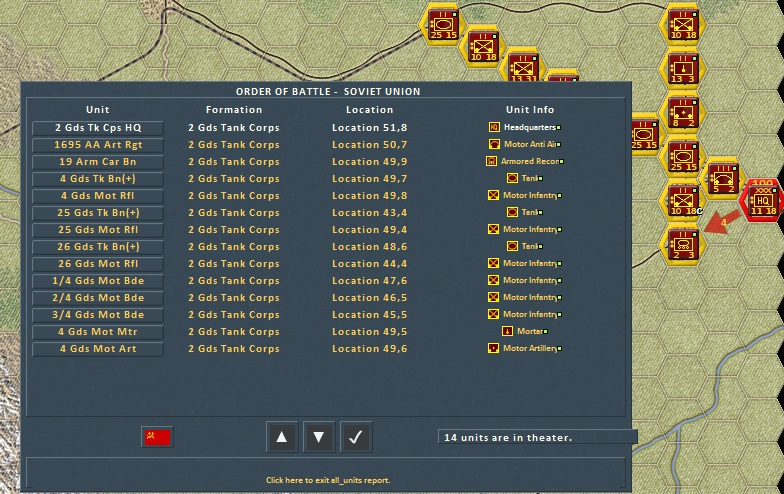The image size is (784, 494).
Task: Click the Motor Infantry icon for 4 Gds Mot Rfl
Action: point(493,196)
